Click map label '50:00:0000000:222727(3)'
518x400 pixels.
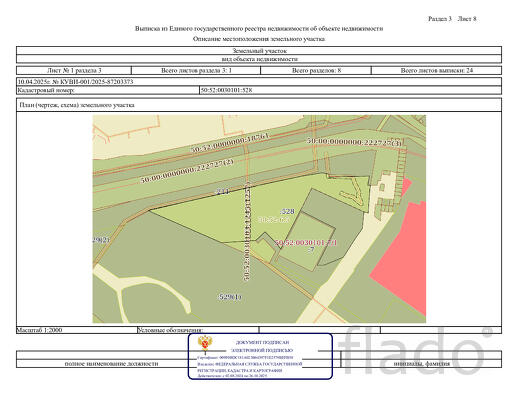click(354, 142)
